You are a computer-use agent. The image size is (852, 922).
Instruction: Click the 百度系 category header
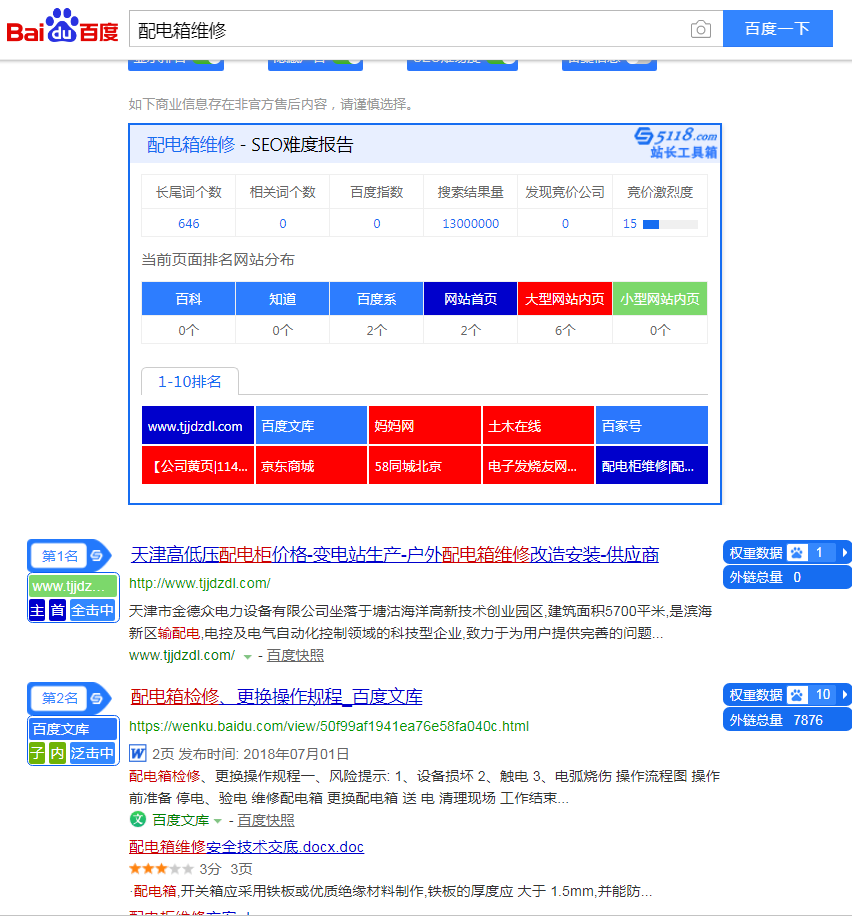tap(376, 299)
